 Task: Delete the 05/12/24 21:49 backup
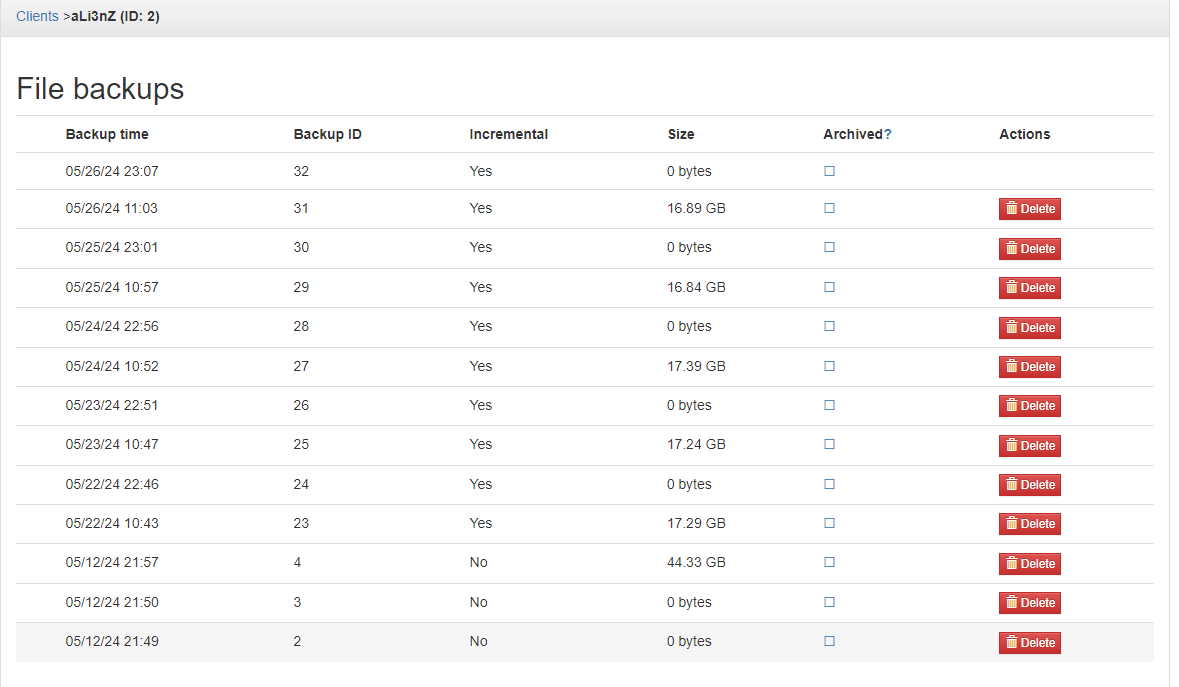point(1029,643)
